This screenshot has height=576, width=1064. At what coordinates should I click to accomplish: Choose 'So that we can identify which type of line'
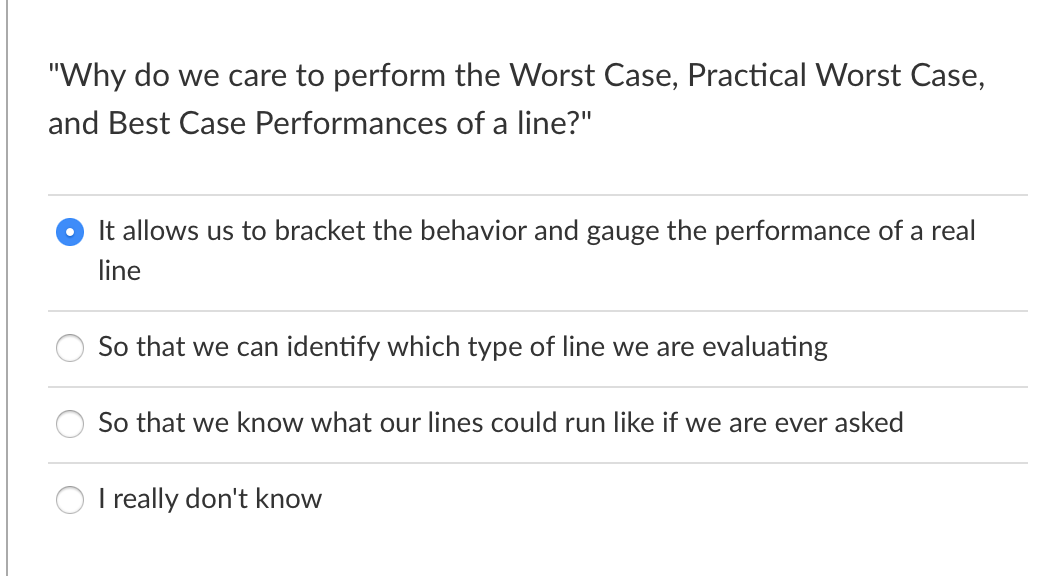point(462,347)
